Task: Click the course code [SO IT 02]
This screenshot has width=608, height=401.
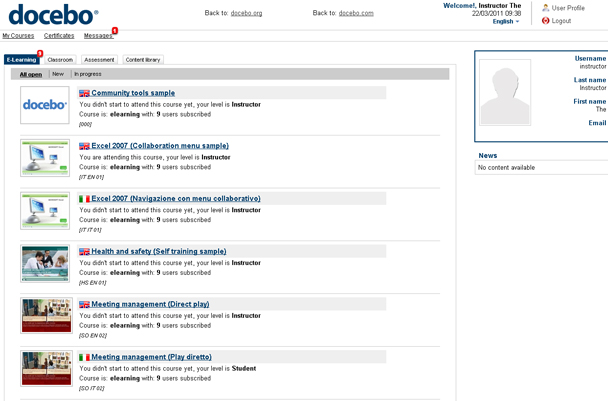Action: tap(92, 388)
